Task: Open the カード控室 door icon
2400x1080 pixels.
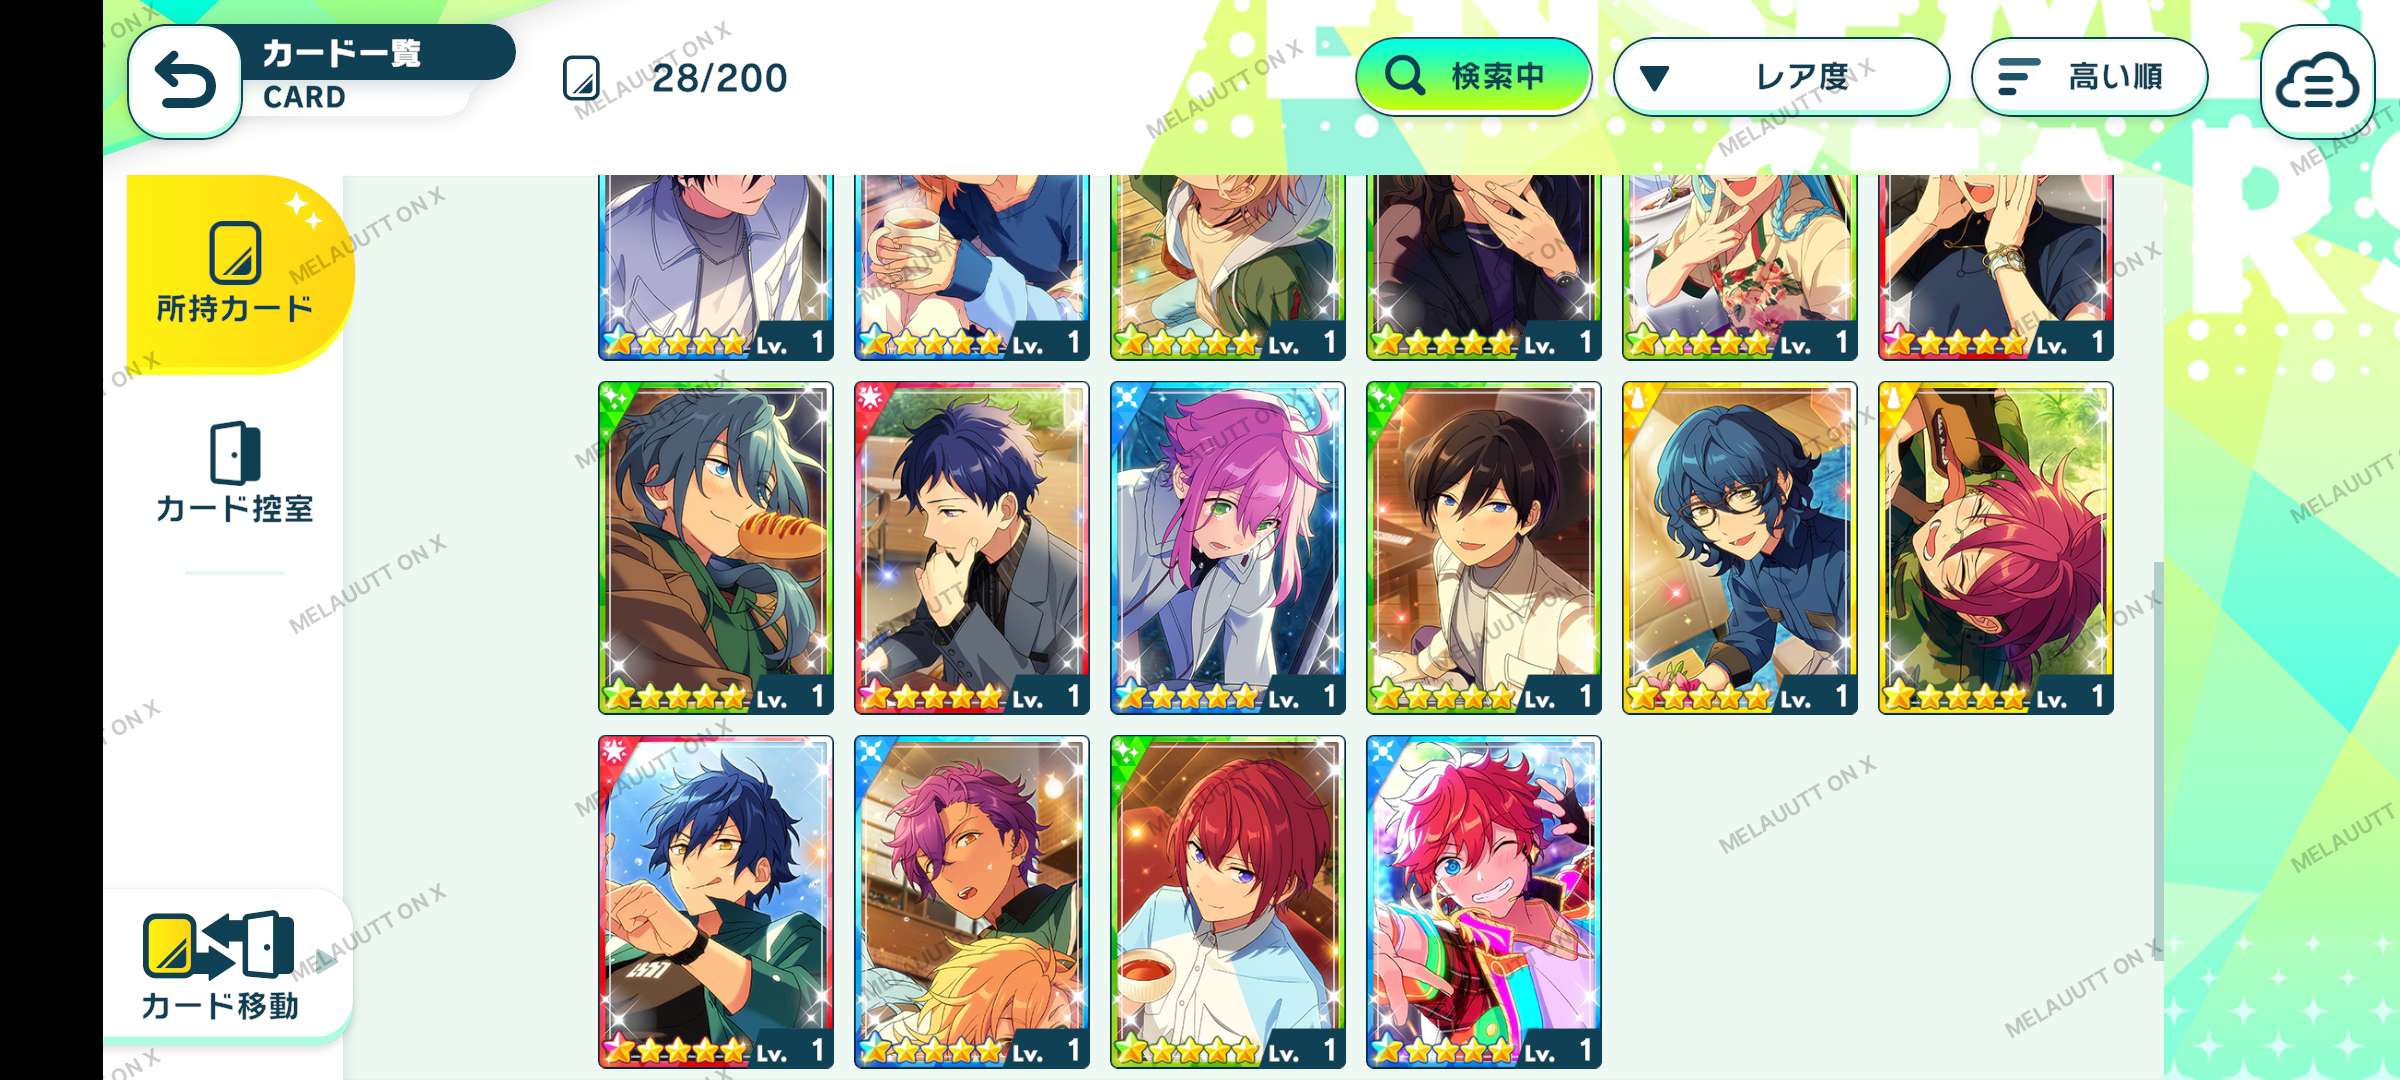Action: (235, 453)
